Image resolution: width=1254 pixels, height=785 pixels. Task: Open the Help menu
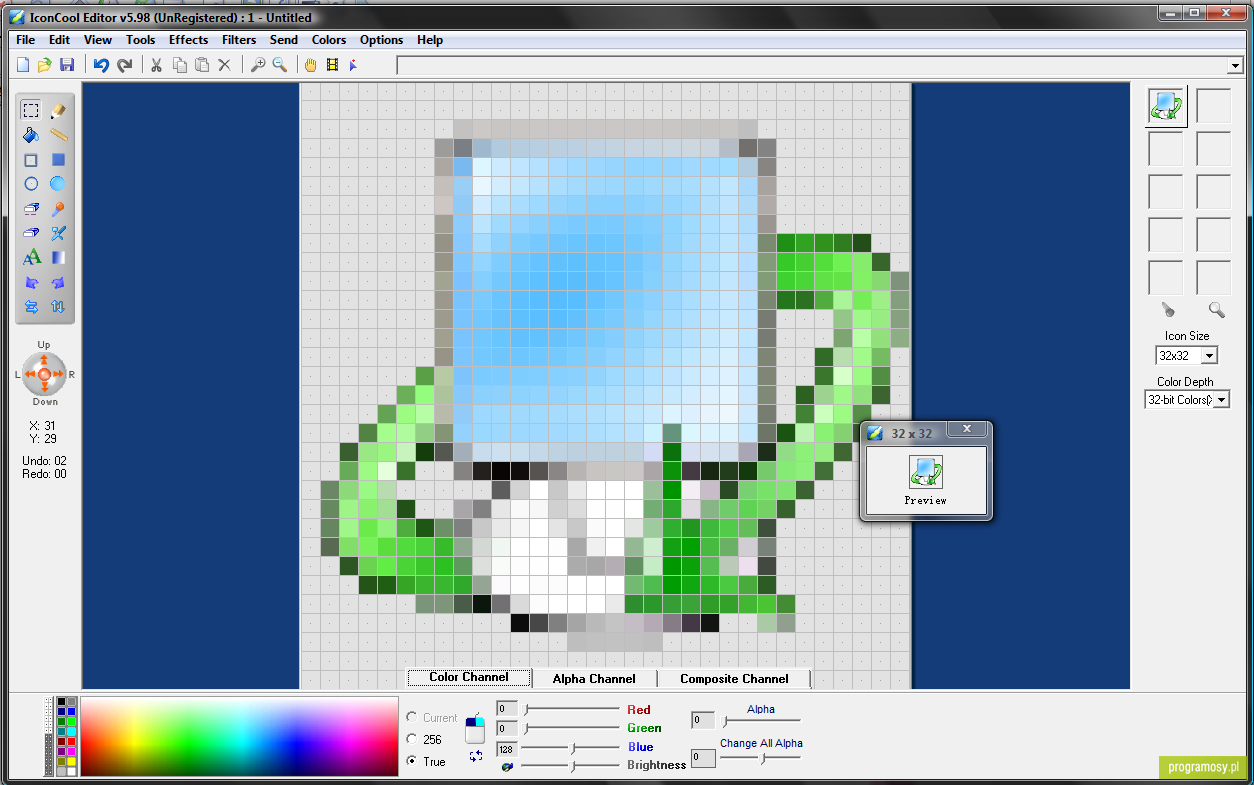point(430,40)
